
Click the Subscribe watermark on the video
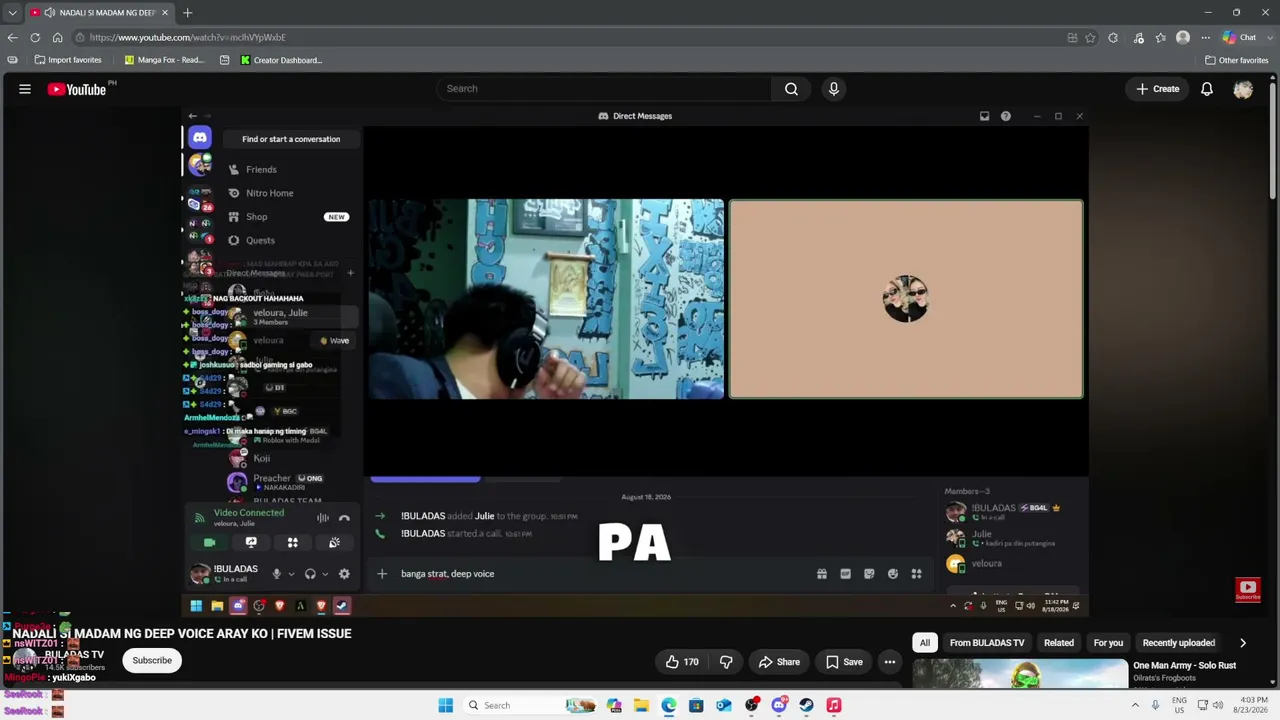(1247, 590)
